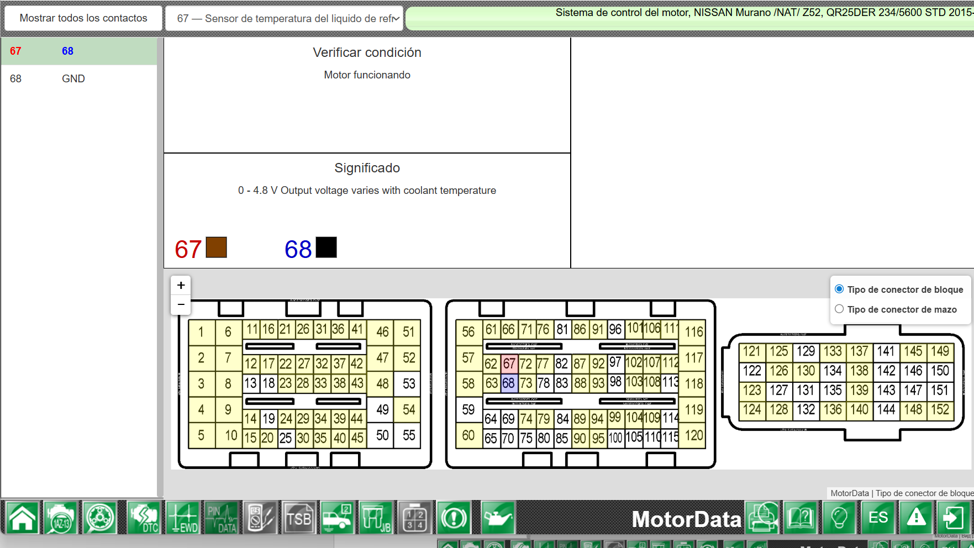Click the 'Sistema de control del motor' title bar
974x548 pixels.
(690, 18)
